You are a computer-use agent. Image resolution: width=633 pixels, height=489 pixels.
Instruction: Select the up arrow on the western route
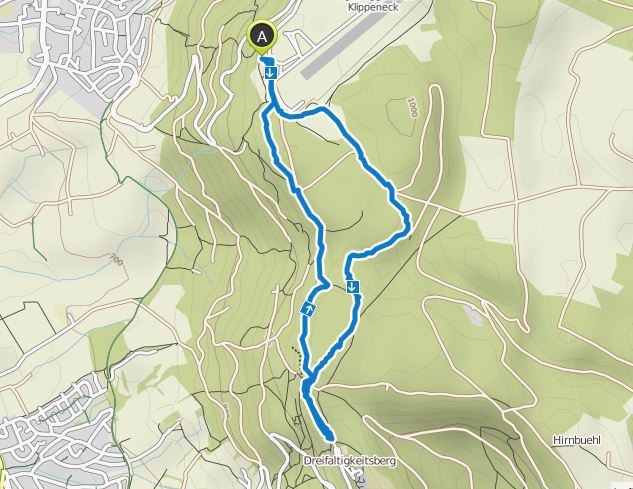(308, 310)
